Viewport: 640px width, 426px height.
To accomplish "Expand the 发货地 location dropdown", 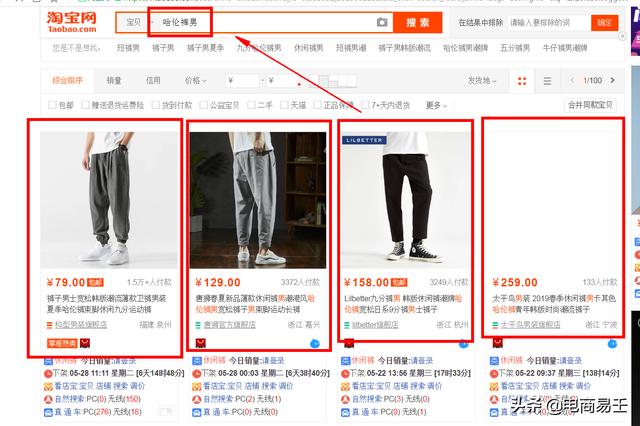I will (x=482, y=81).
